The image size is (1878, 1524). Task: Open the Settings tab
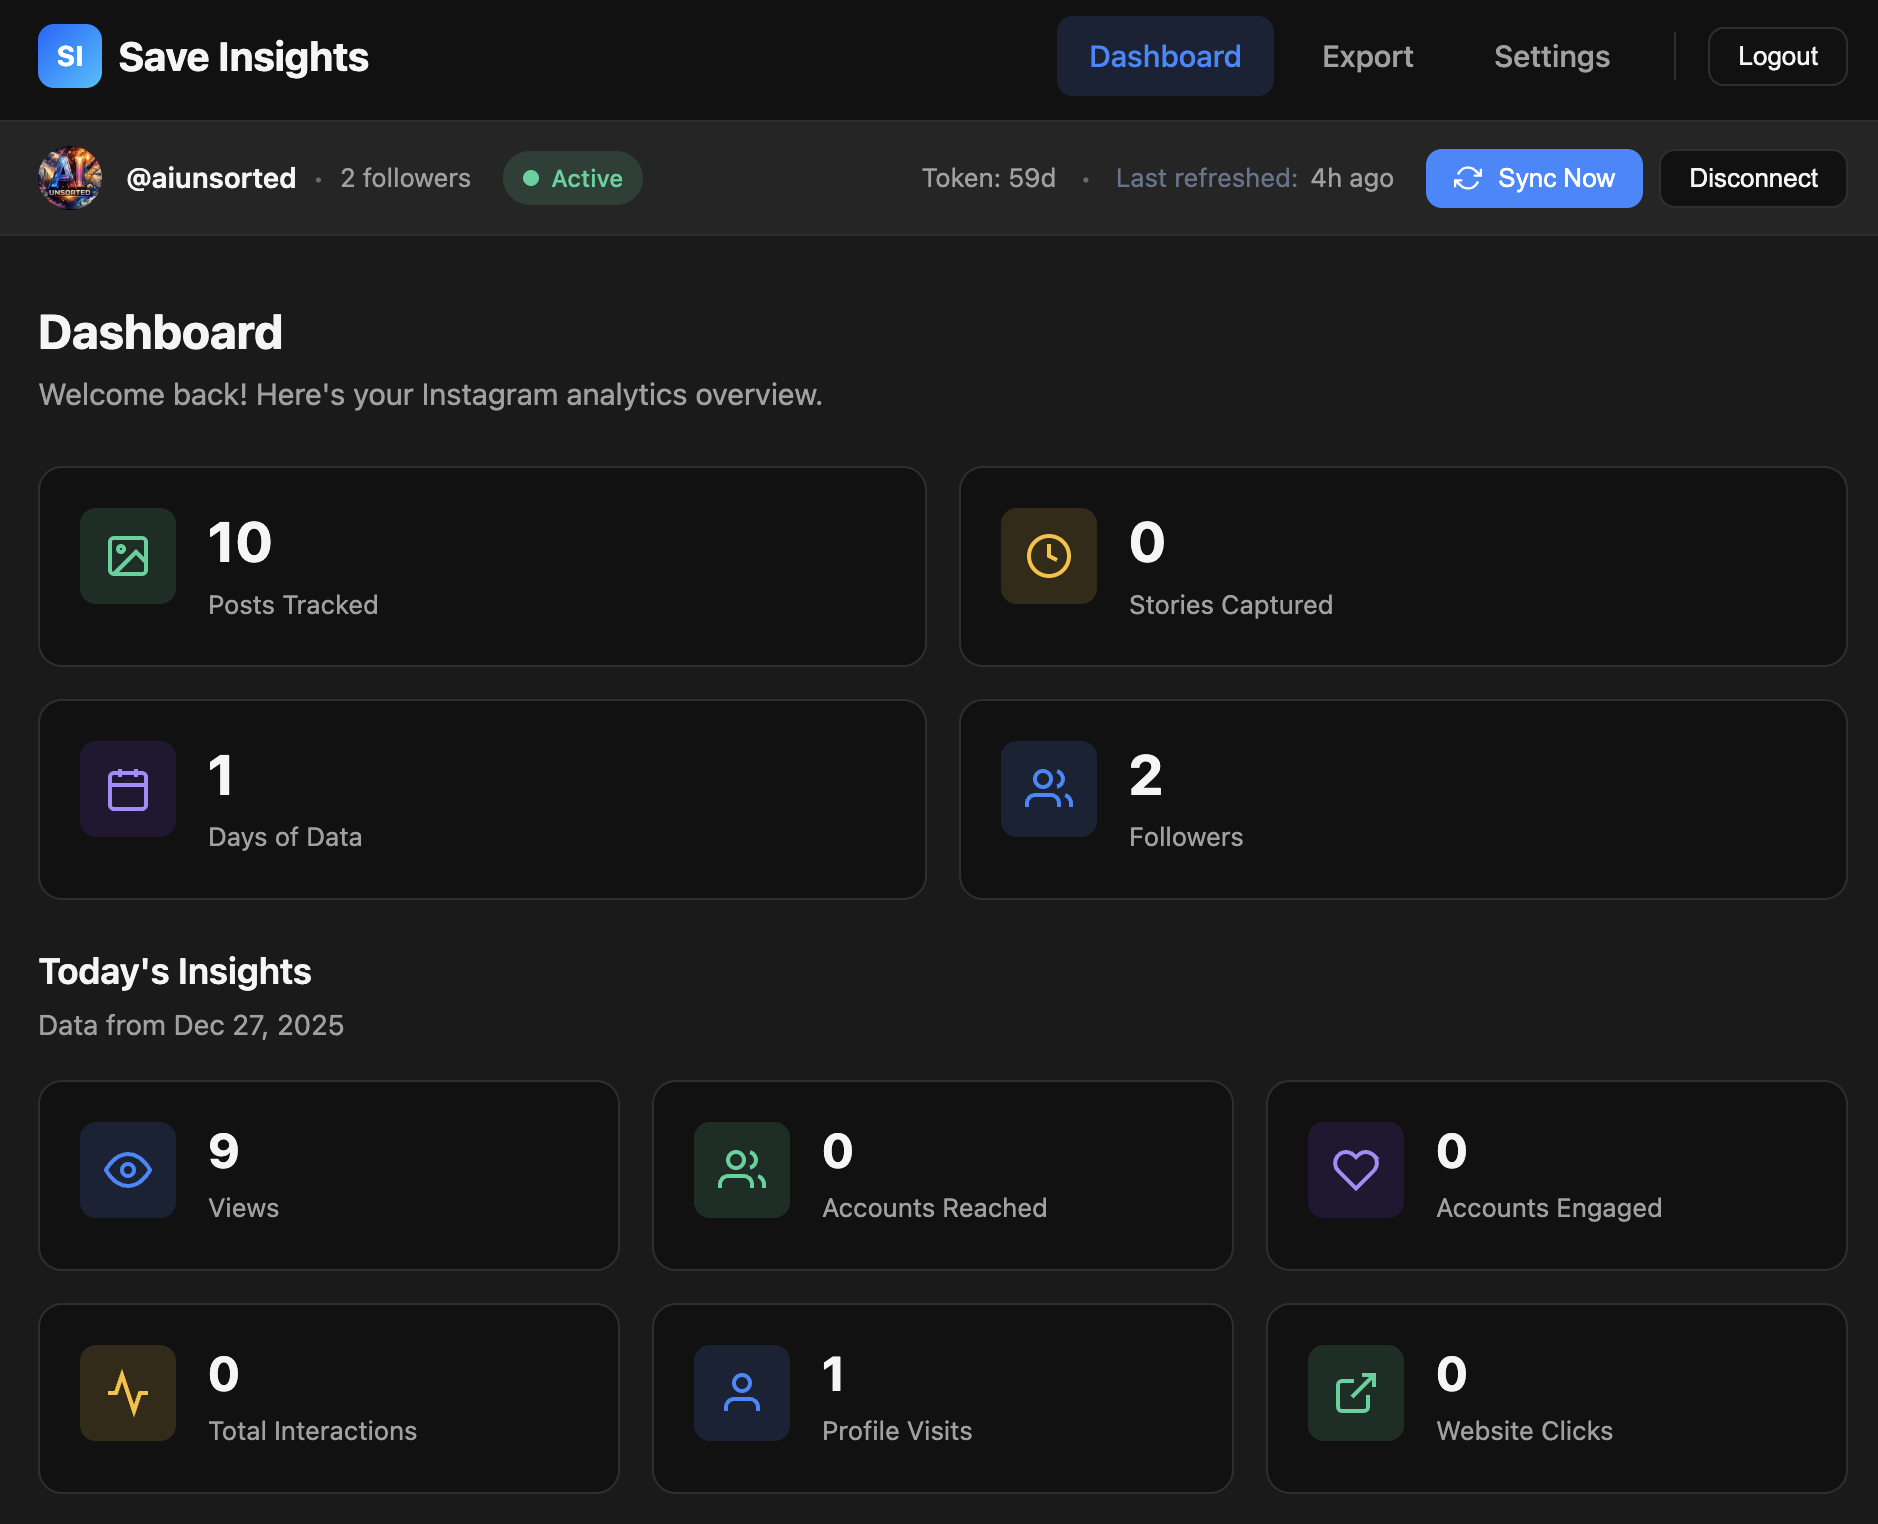click(x=1551, y=56)
